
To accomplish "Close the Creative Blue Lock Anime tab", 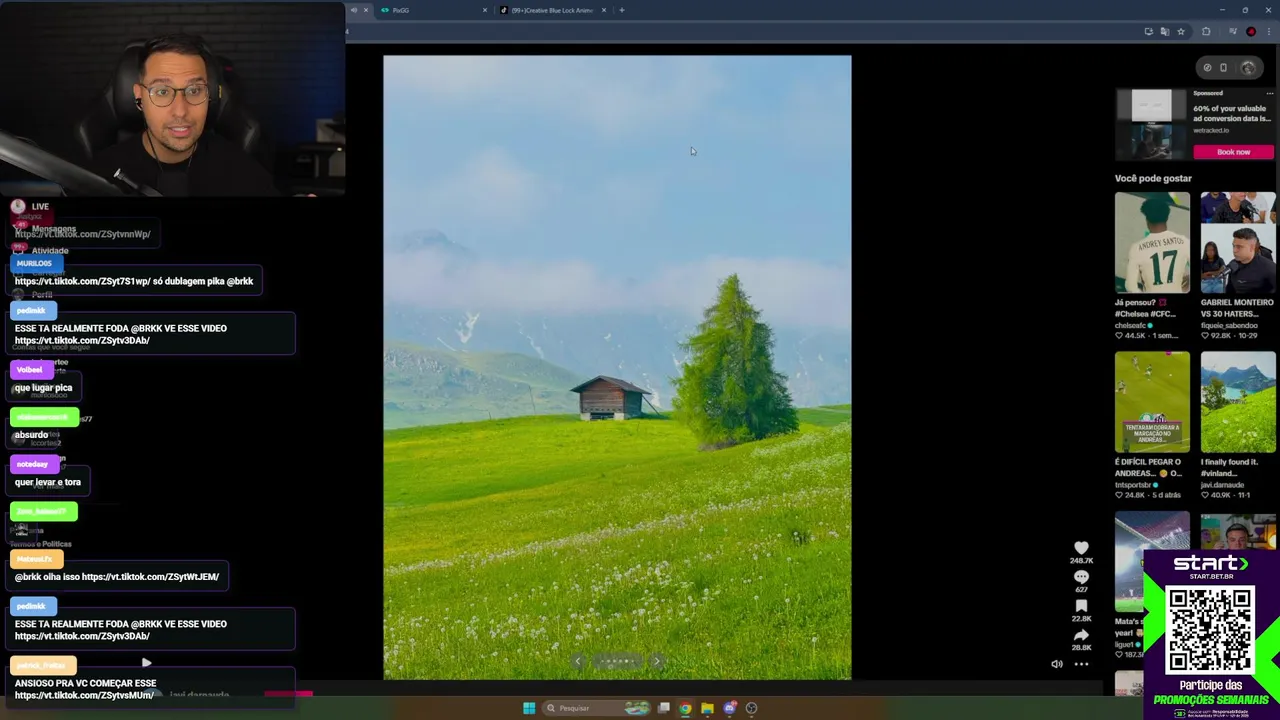I will point(603,10).
